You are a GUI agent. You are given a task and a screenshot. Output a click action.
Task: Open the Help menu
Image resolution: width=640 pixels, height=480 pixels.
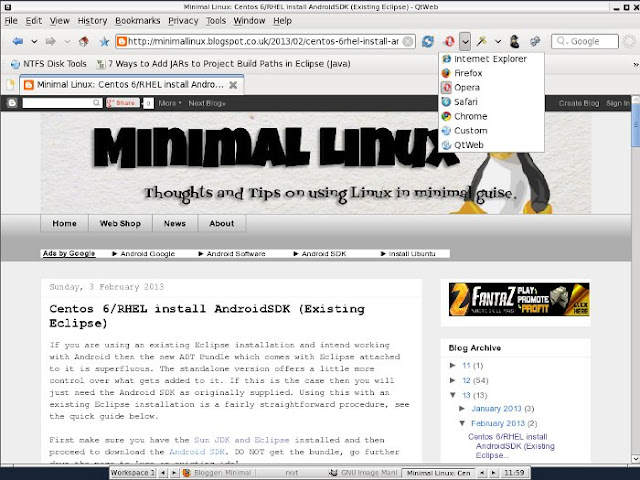coord(282,20)
